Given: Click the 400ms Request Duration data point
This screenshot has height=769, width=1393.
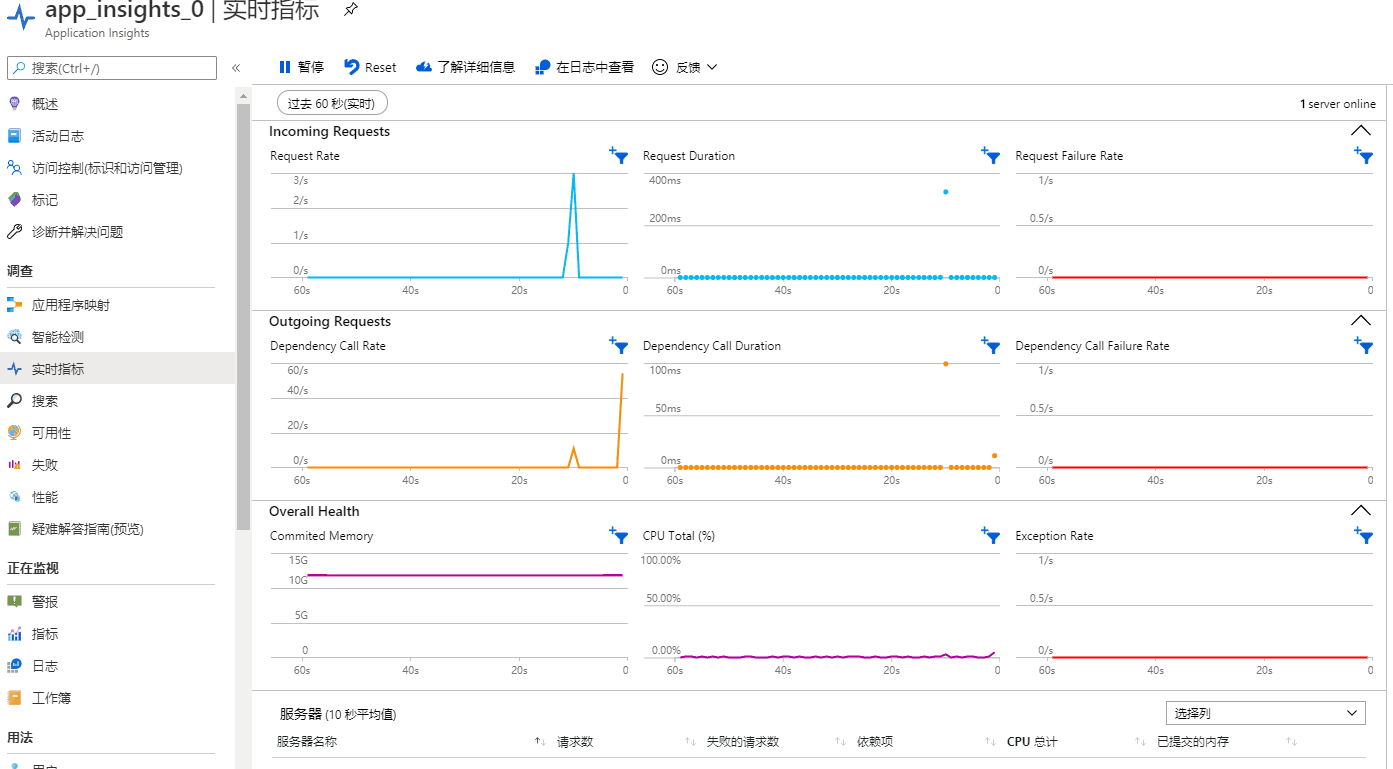Looking at the screenshot, I should point(945,192).
